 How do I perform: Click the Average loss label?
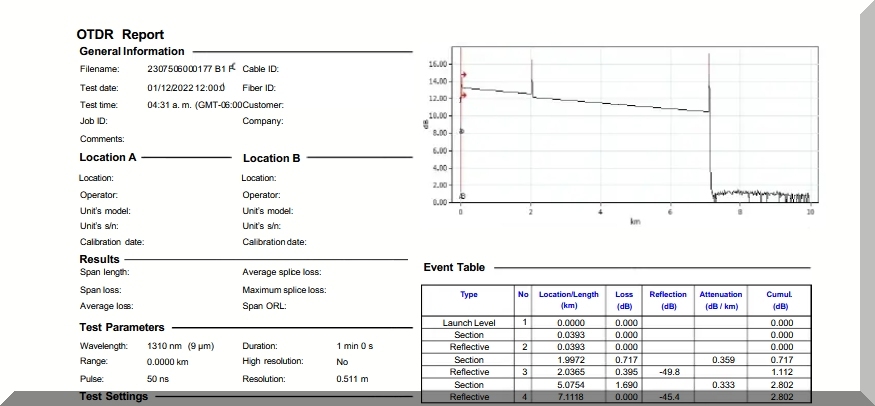pos(107,306)
